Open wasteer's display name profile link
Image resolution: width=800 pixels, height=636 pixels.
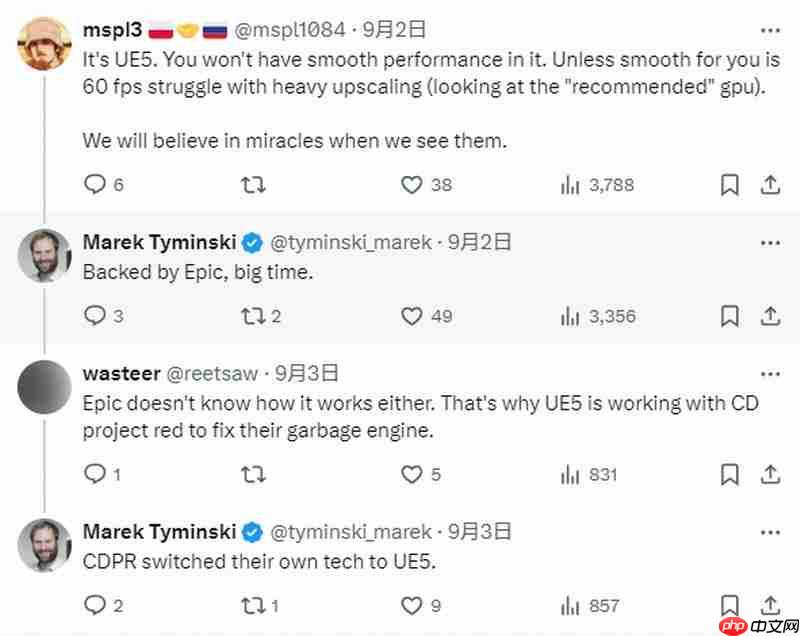121,373
